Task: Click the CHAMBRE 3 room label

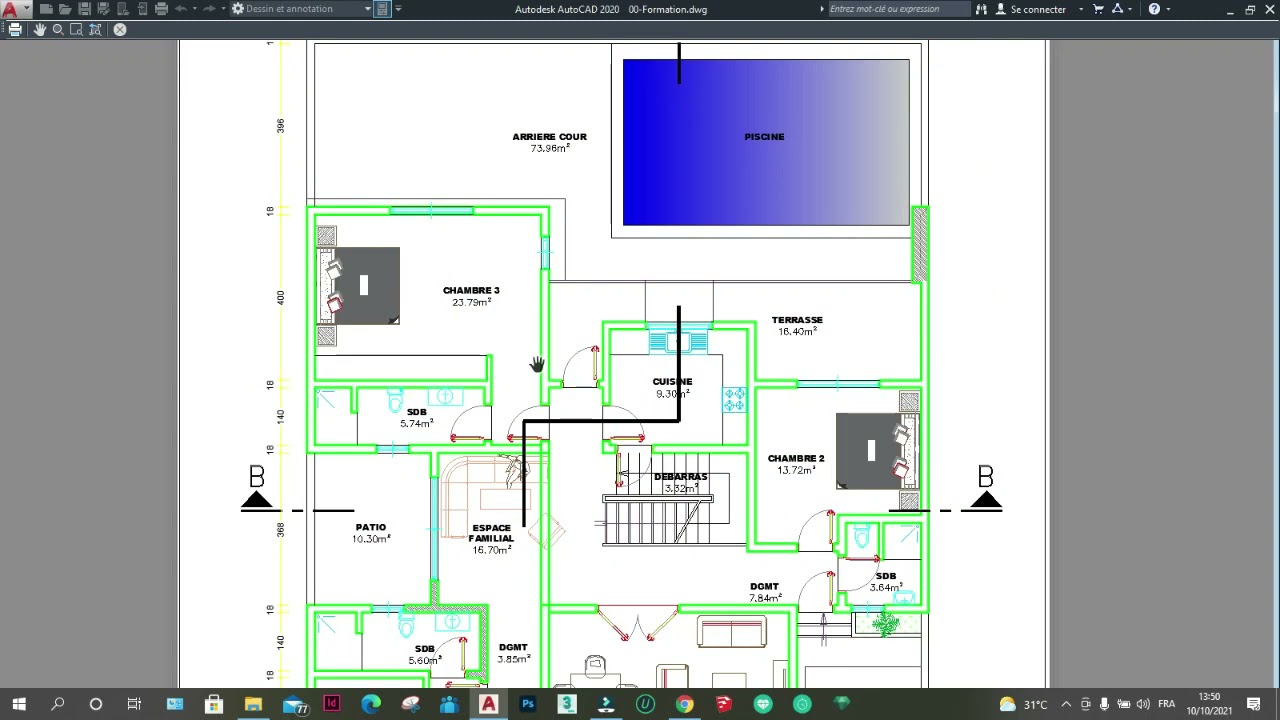Action: (471, 290)
